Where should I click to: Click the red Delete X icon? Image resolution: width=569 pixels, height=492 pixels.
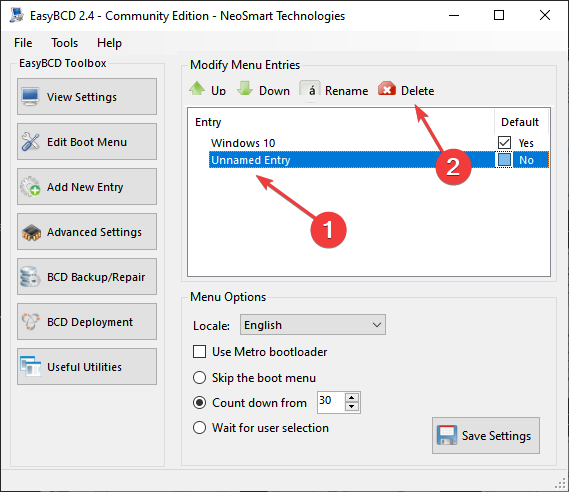387,89
